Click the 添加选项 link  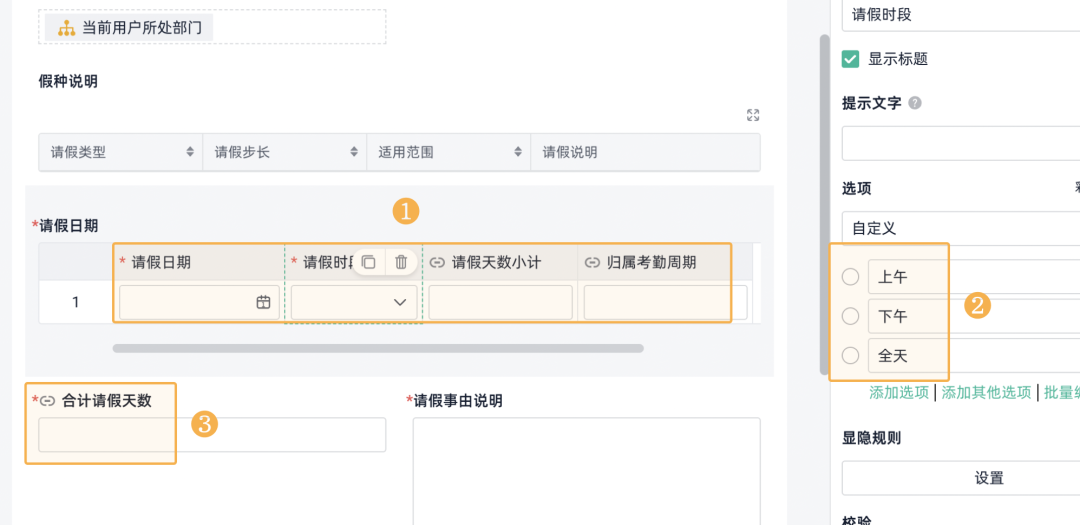[x=899, y=393]
